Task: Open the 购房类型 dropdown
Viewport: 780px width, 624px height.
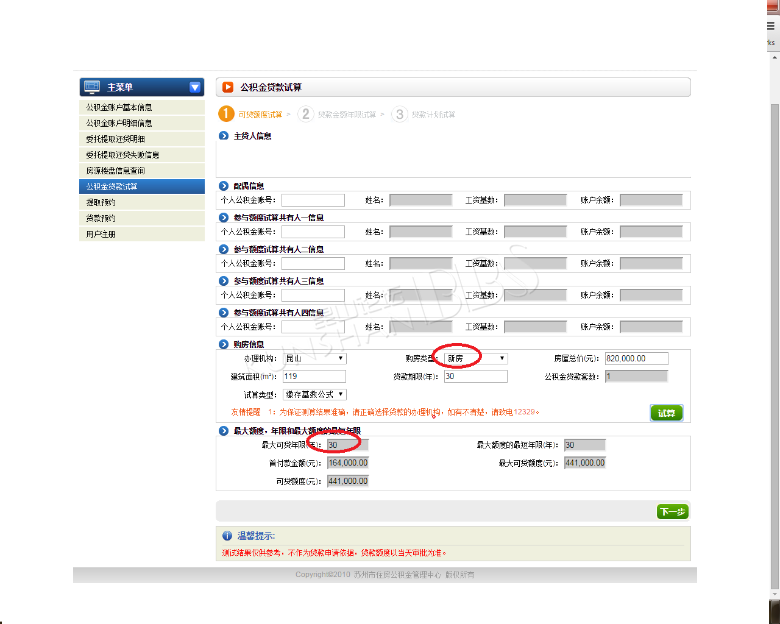Action: tap(476, 358)
